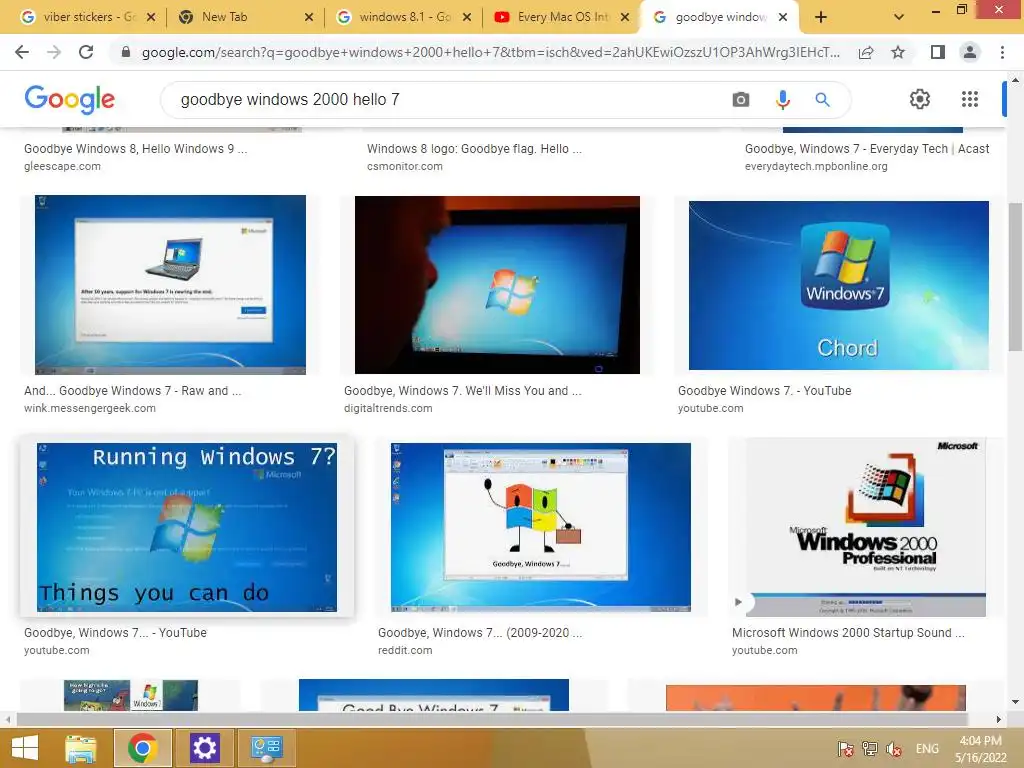Open File Explorer from the taskbar

point(80,748)
